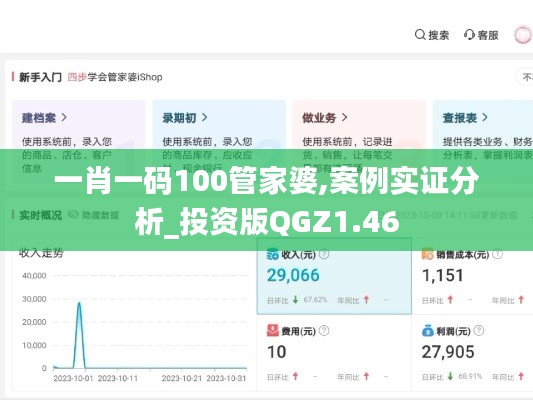The image size is (533, 400).
Task: Click the 销售成本 orange icon
Action: click(427, 254)
